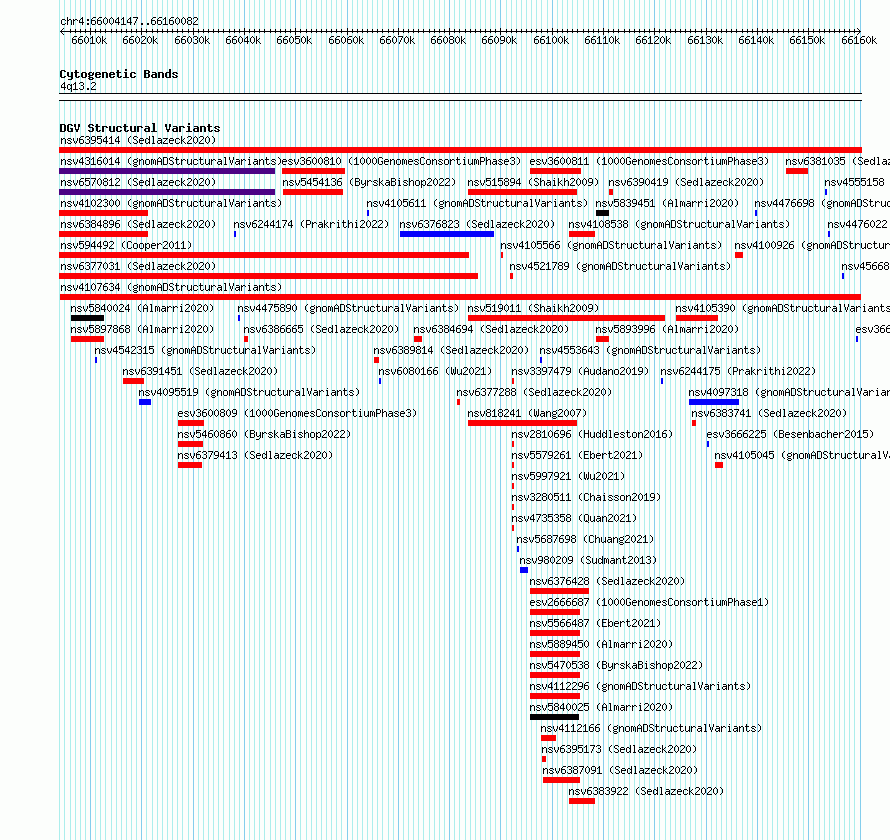Viewport: 890px width, 840px height.
Task: Select nsv515894 (Shaikh2009) variant label
Action: pyautogui.click(x=533, y=182)
